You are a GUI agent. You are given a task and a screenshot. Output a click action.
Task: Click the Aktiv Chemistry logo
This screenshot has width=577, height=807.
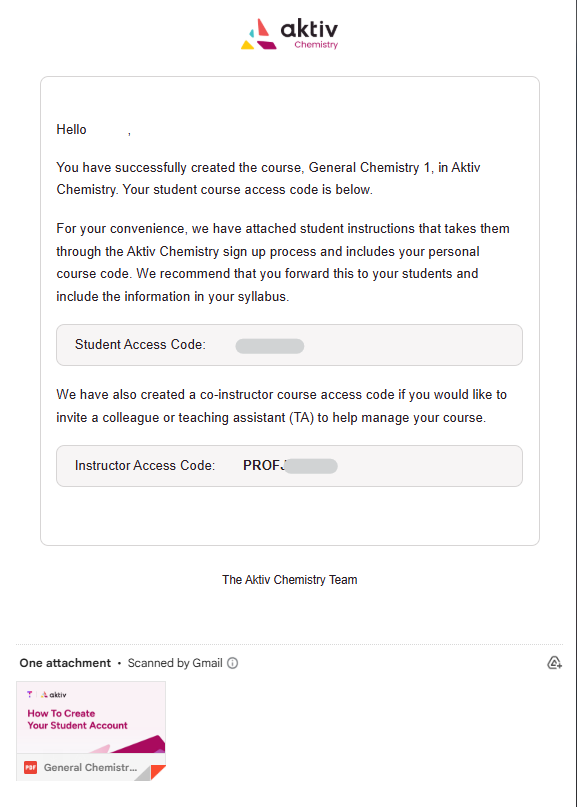[x=289, y=34]
